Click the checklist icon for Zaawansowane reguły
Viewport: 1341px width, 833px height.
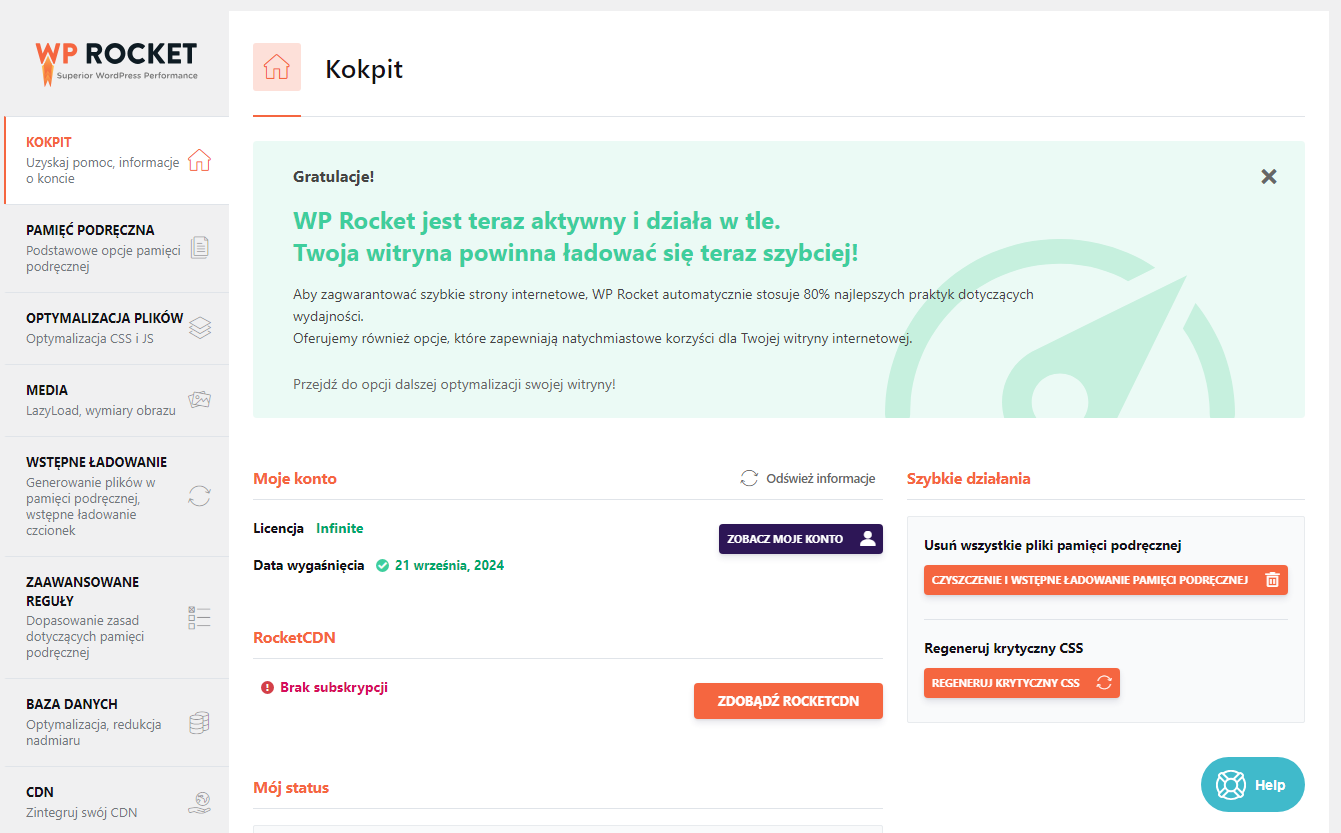[199, 617]
